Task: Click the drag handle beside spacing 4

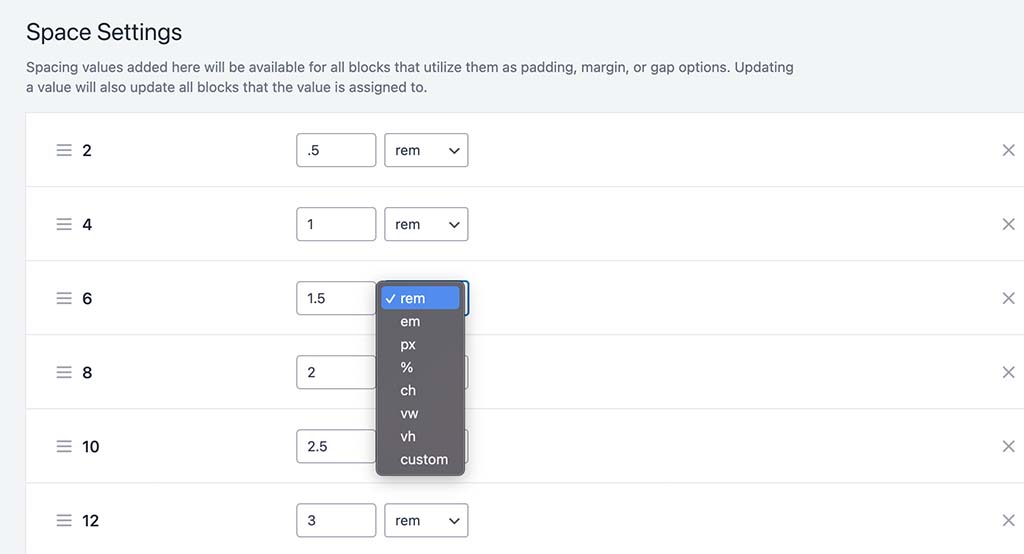Action: click(x=64, y=224)
